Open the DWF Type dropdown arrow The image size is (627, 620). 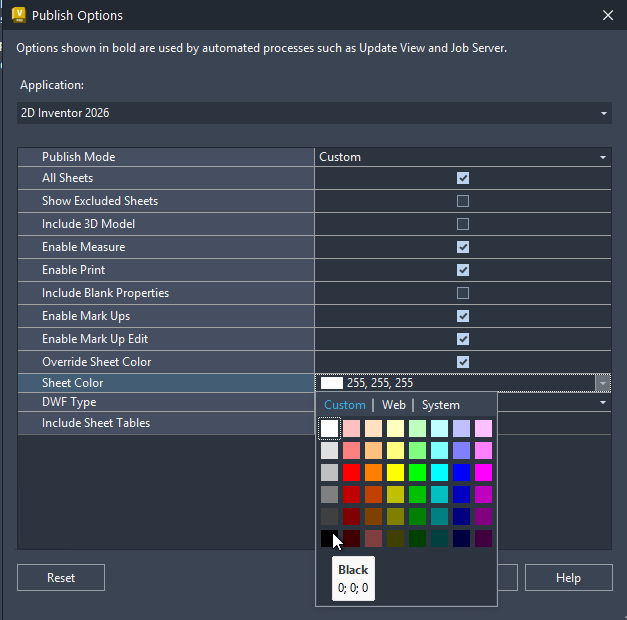click(603, 402)
